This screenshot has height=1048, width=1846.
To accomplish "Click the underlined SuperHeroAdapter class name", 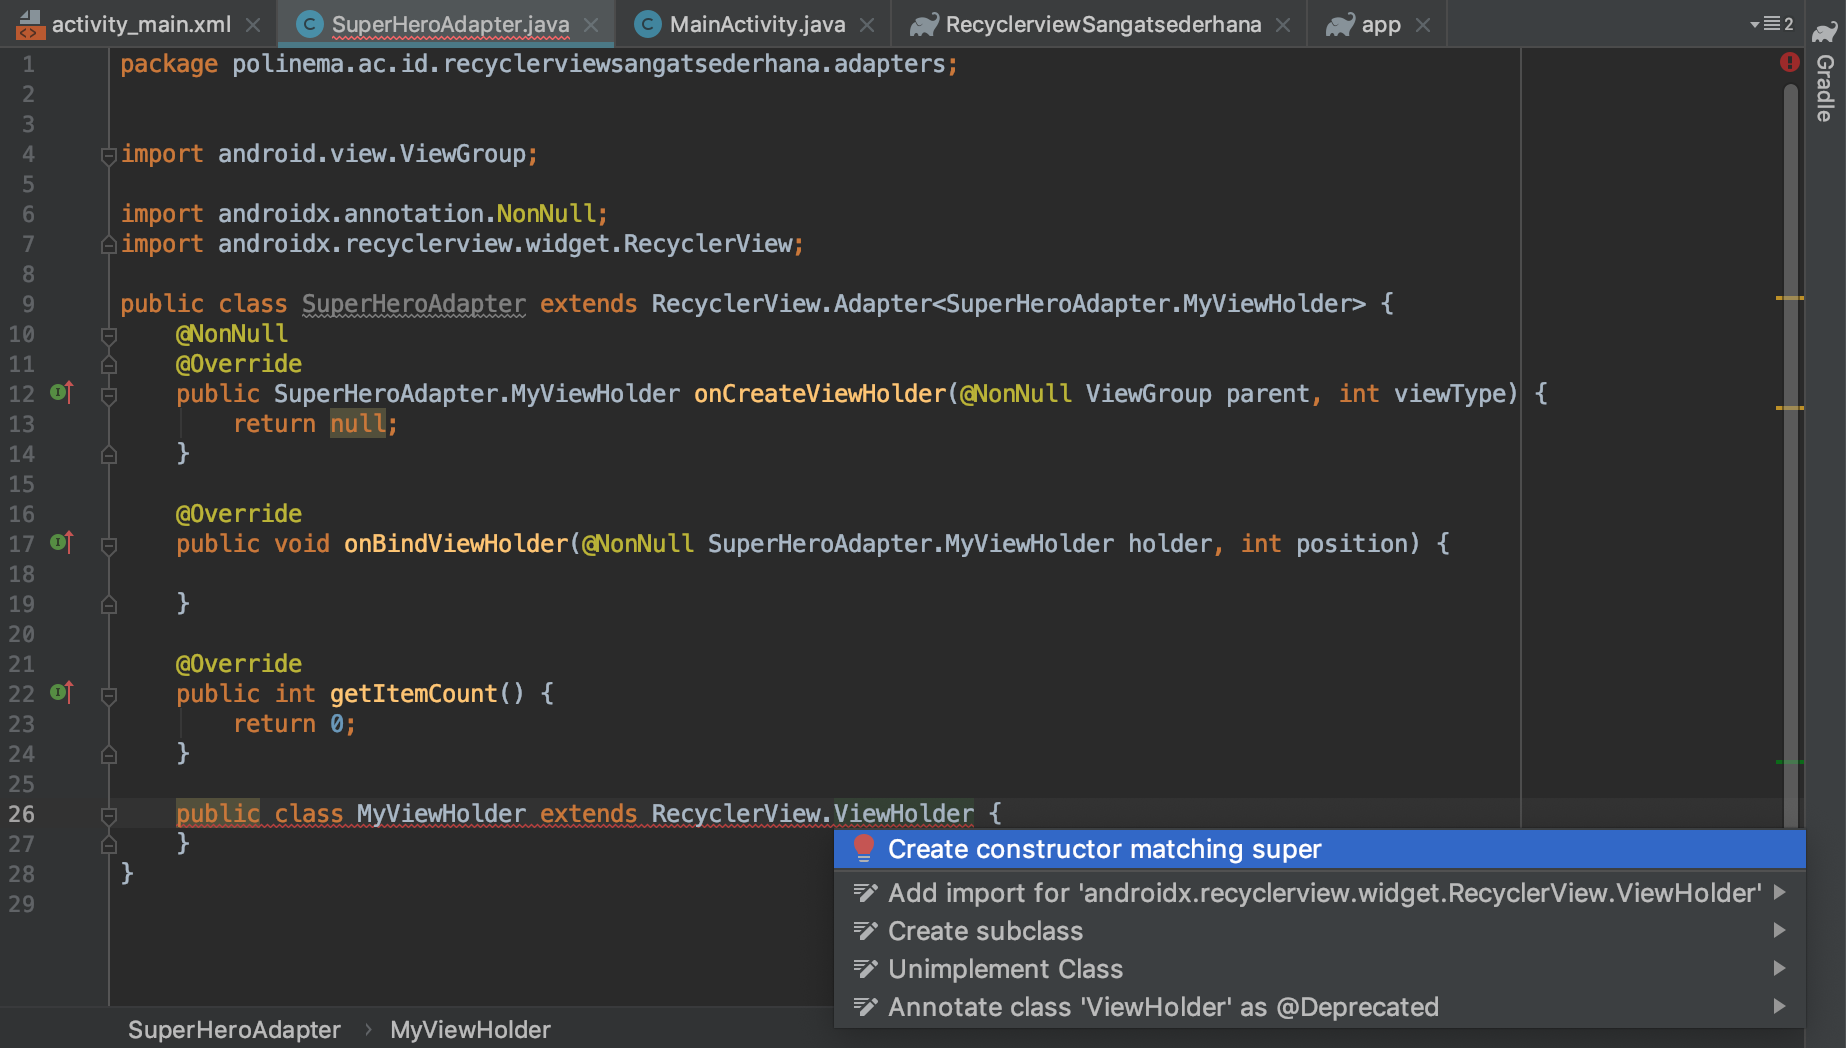I will point(414,304).
